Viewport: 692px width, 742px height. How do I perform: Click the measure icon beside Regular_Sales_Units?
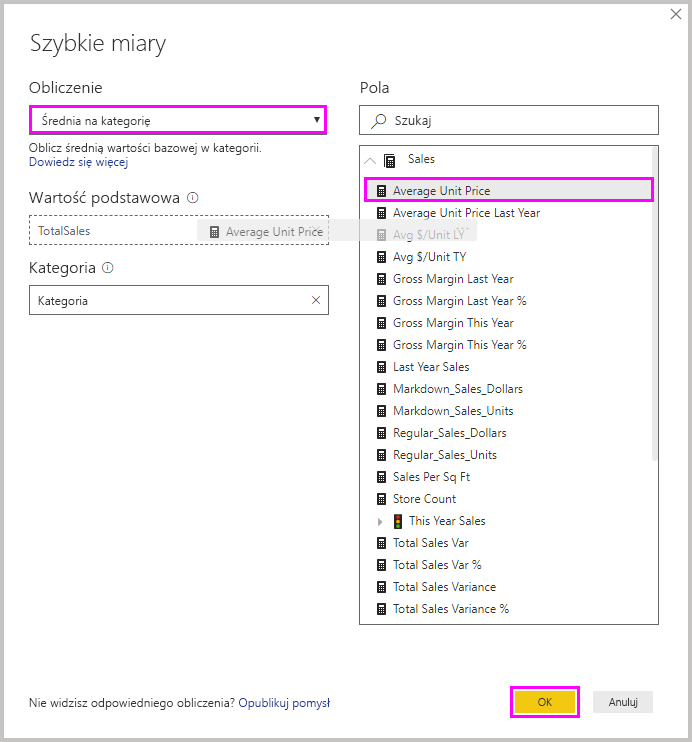tap(381, 455)
